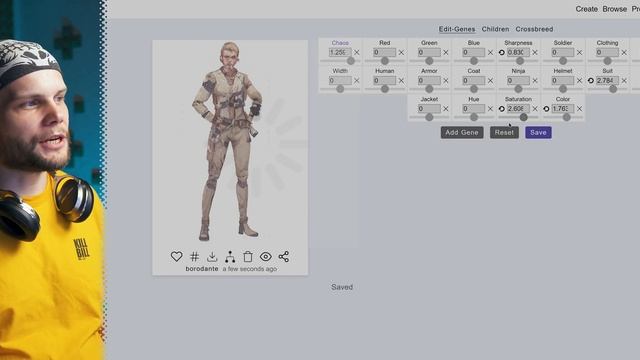Remove the Width gene
The height and width of the screenshot is (360, 640).
point(357,80)
